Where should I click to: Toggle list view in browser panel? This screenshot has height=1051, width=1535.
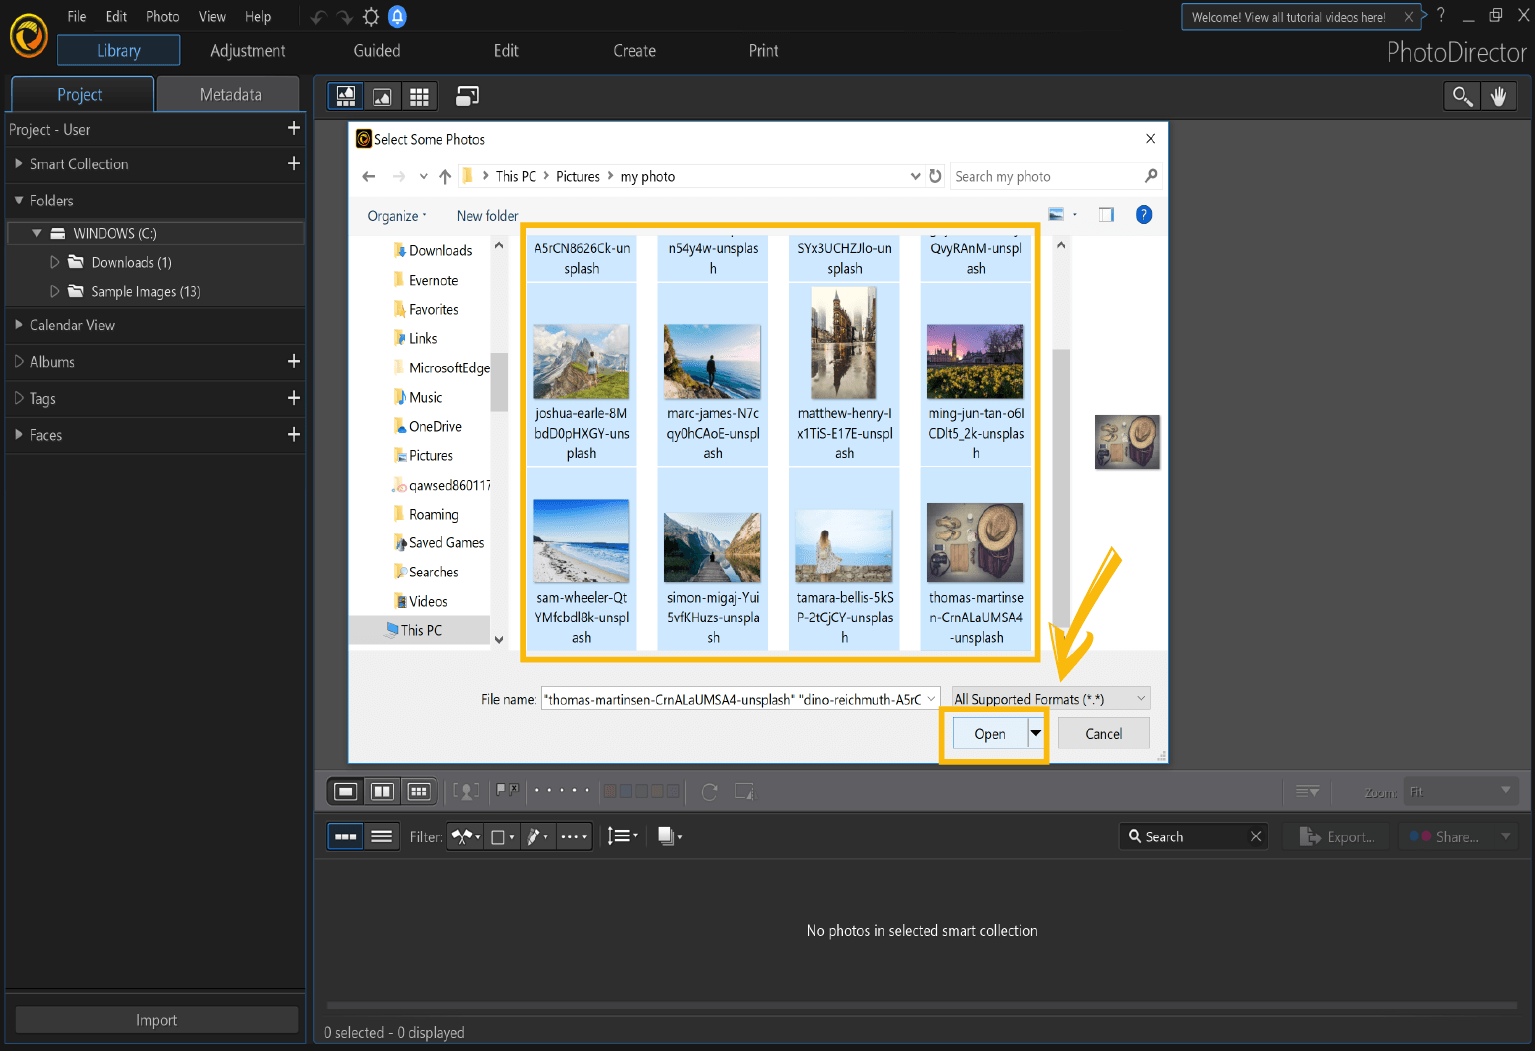[381, 836]
